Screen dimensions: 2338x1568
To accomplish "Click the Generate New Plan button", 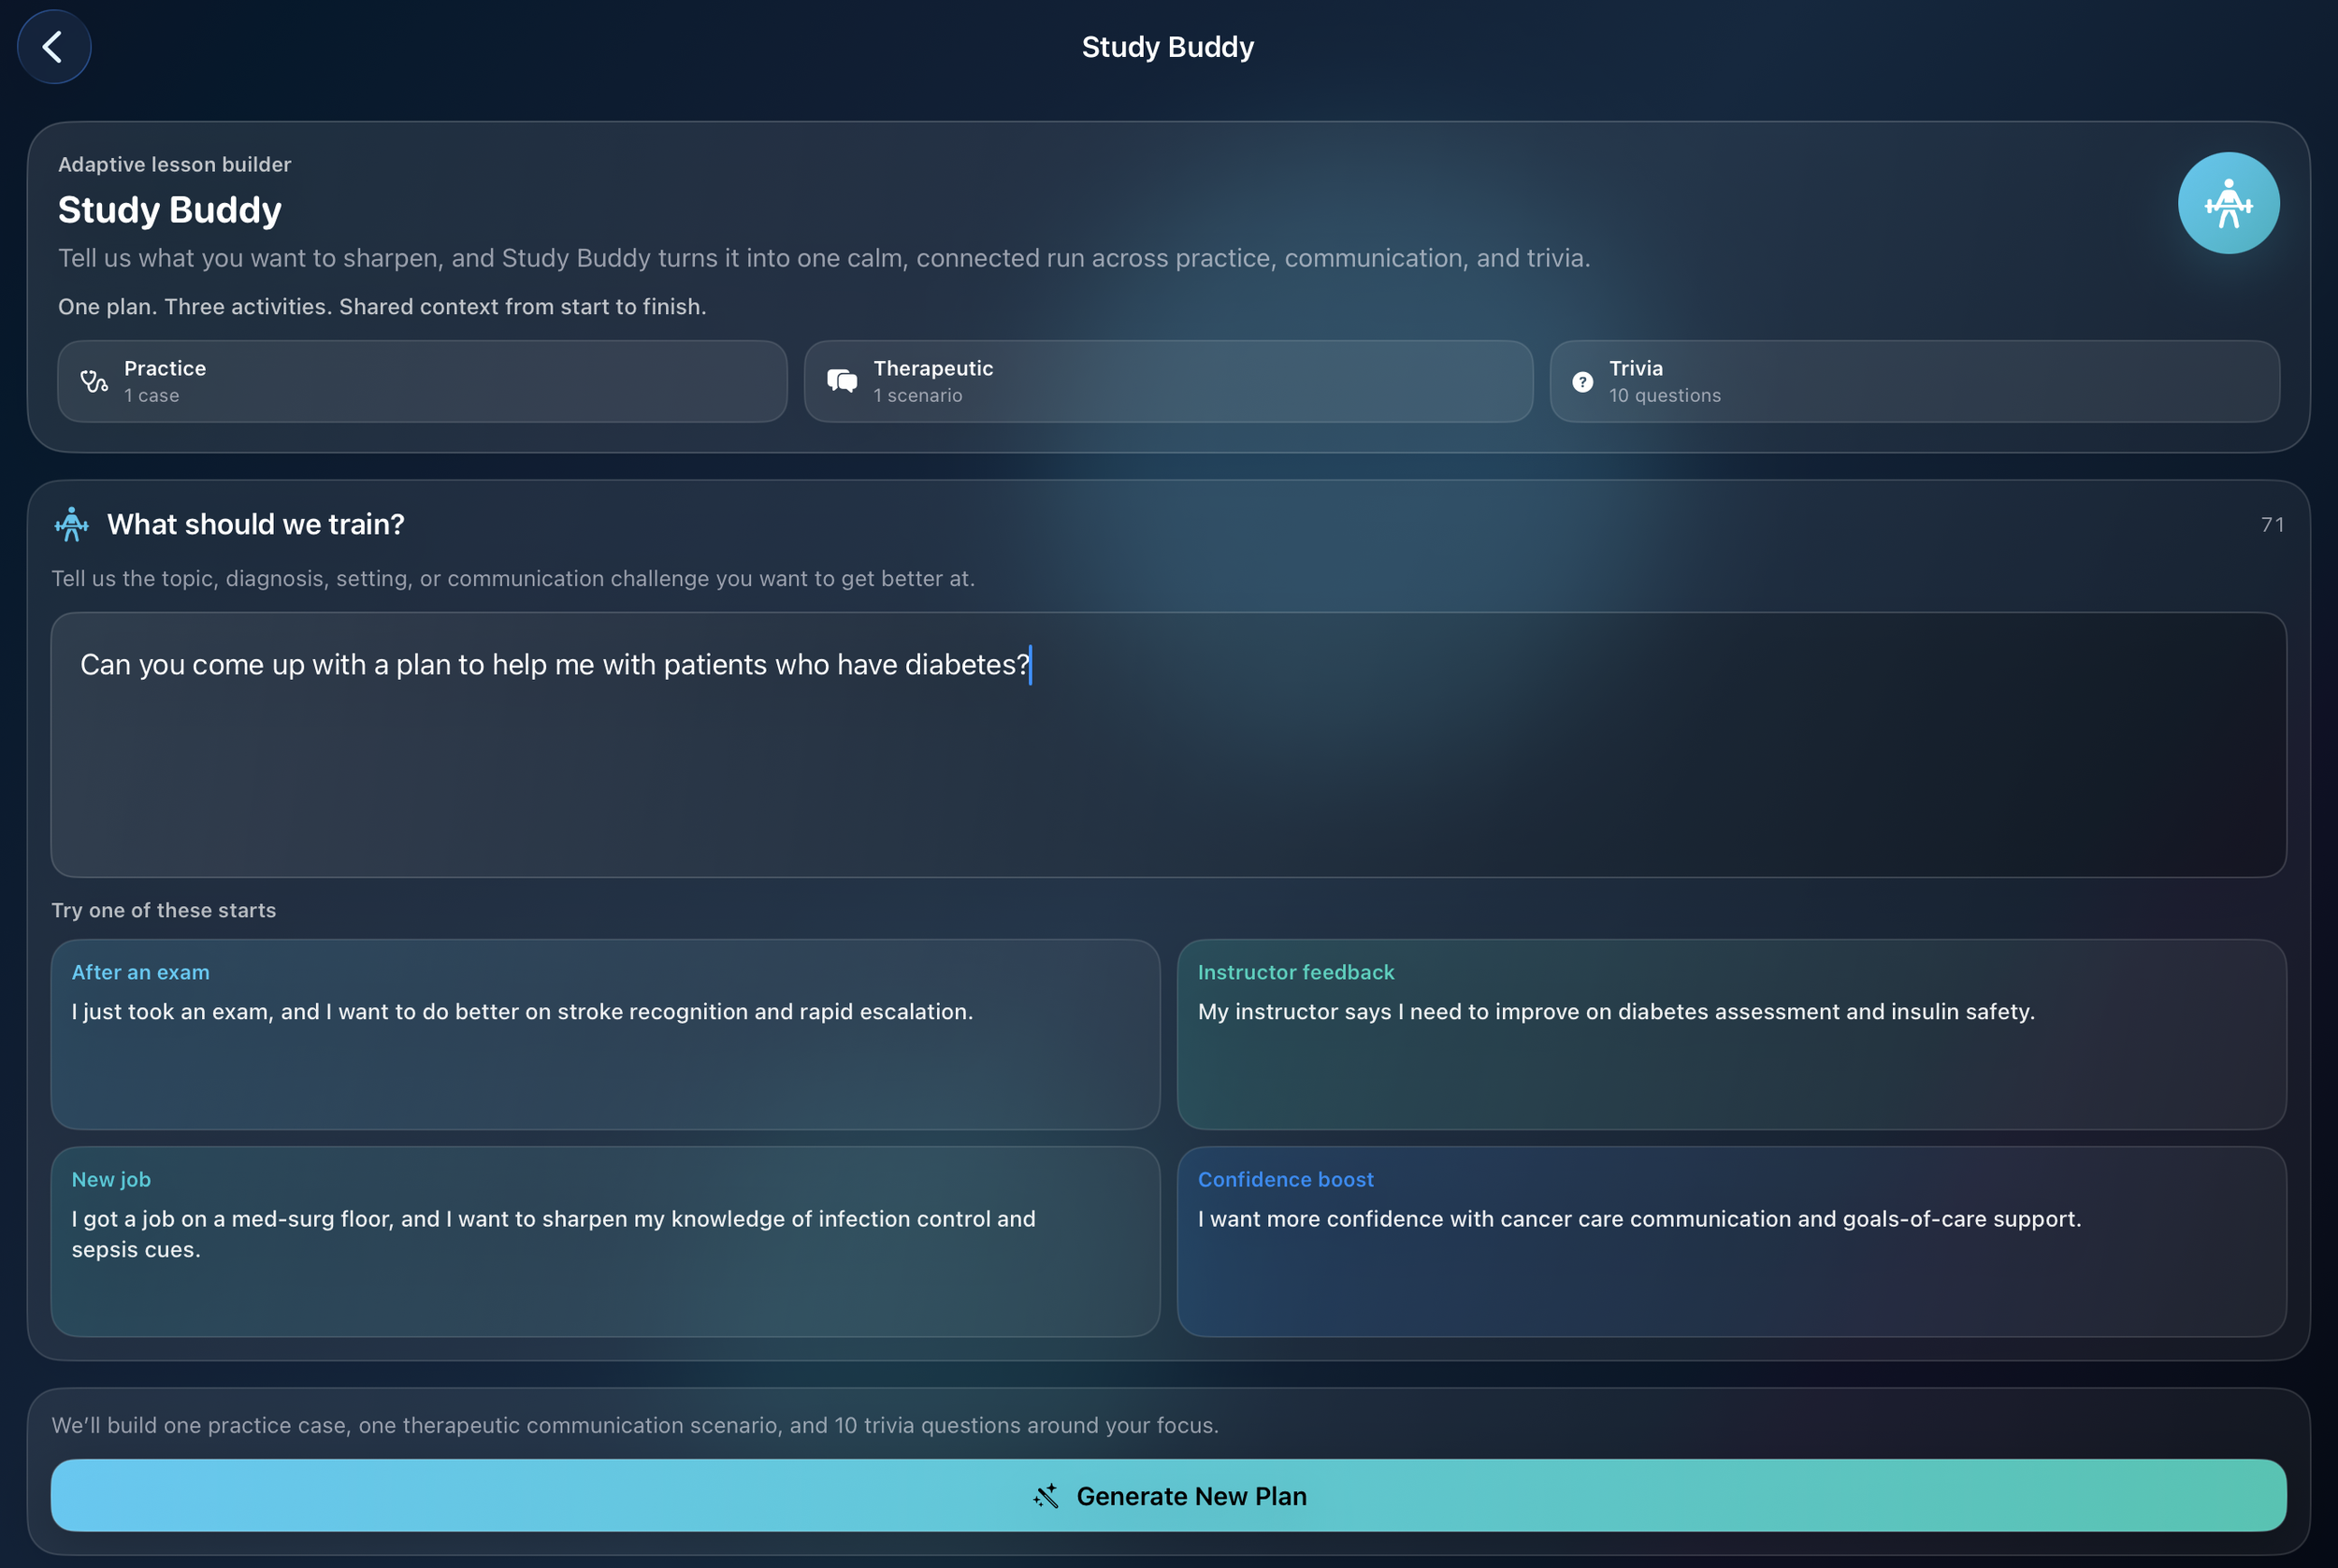I will 1168,1495.
